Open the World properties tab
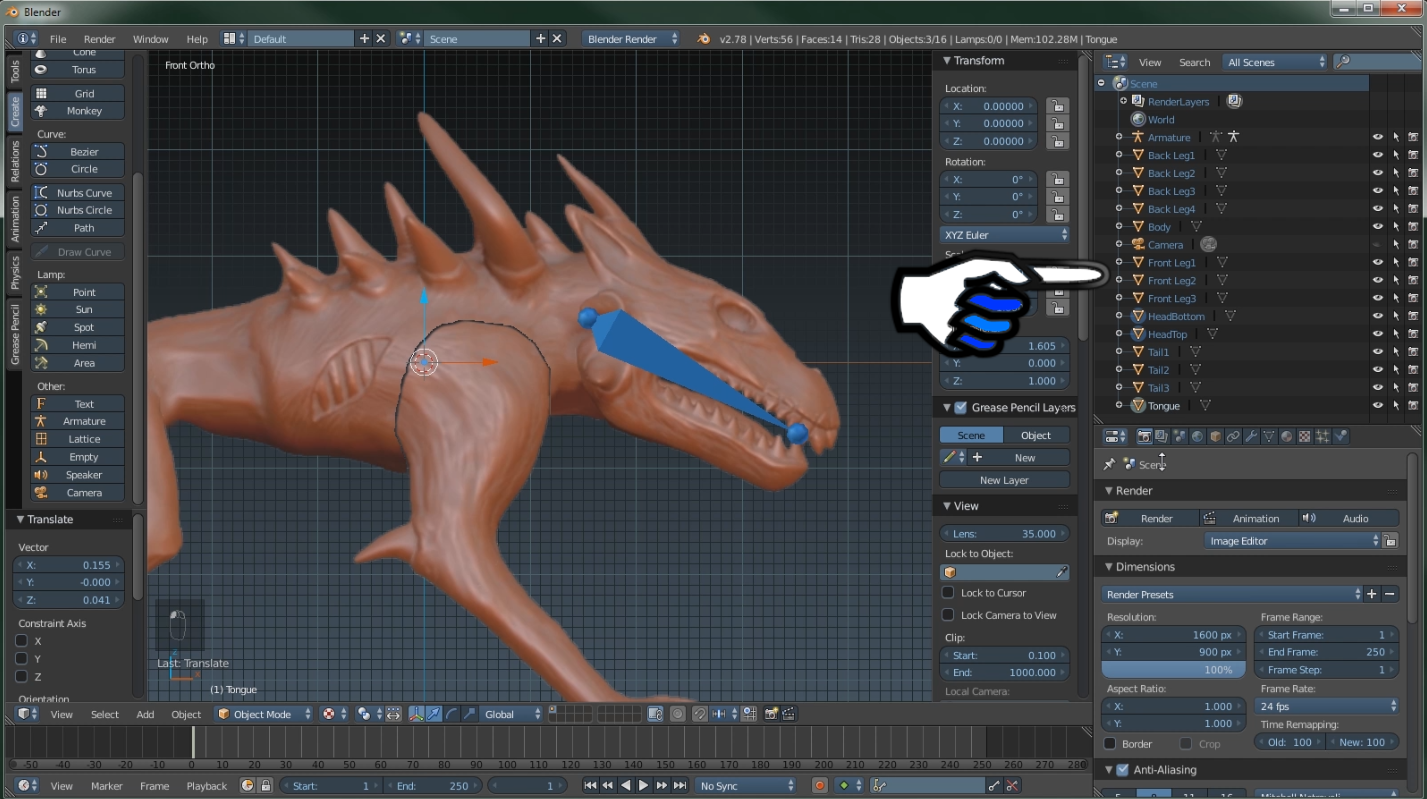 (x=1197, y=436)
